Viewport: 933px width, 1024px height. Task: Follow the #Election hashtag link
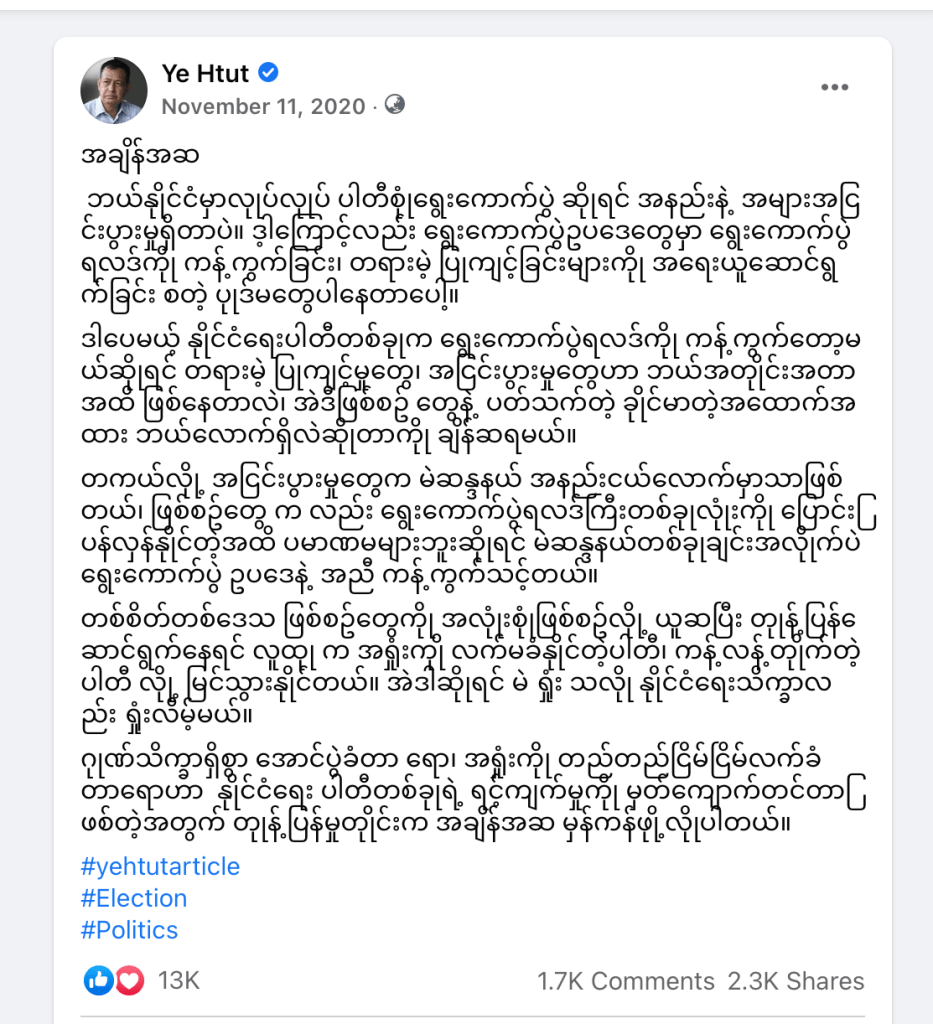point(133,898)
